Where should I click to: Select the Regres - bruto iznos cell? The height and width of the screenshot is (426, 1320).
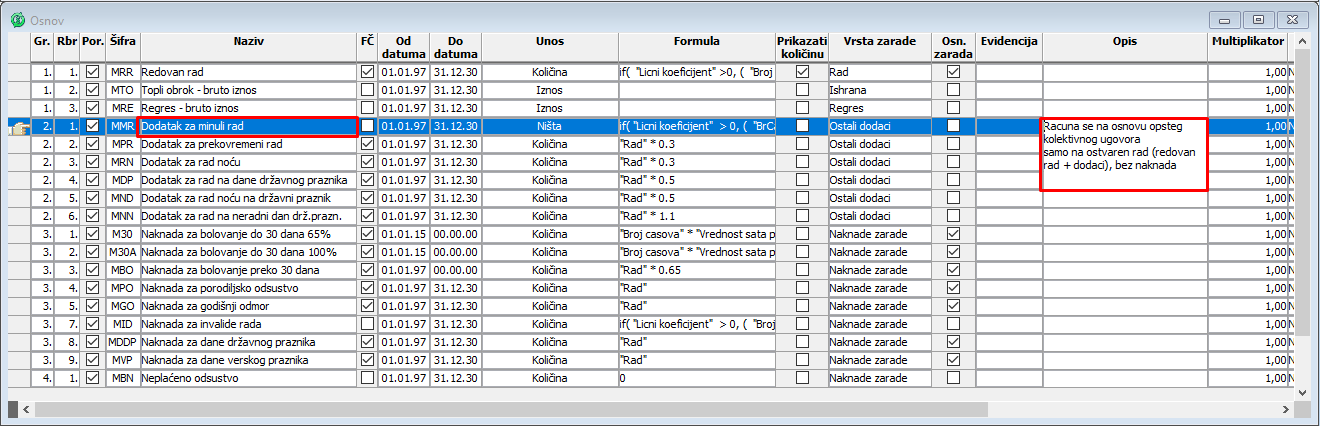pos(249,108)
